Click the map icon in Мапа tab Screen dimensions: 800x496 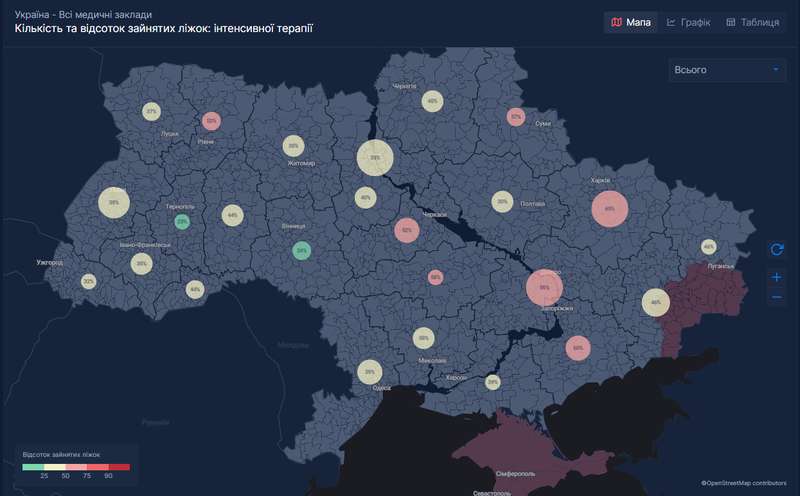616,22
